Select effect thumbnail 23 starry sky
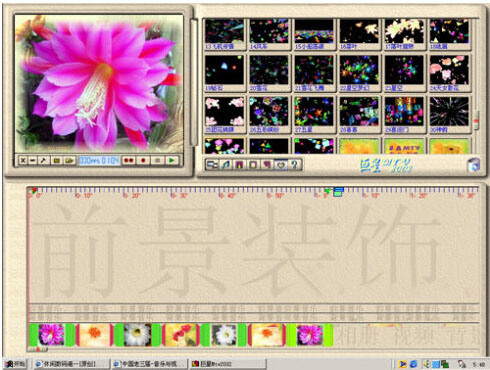Viewport: 490px width, 370px height. [404, 73]
